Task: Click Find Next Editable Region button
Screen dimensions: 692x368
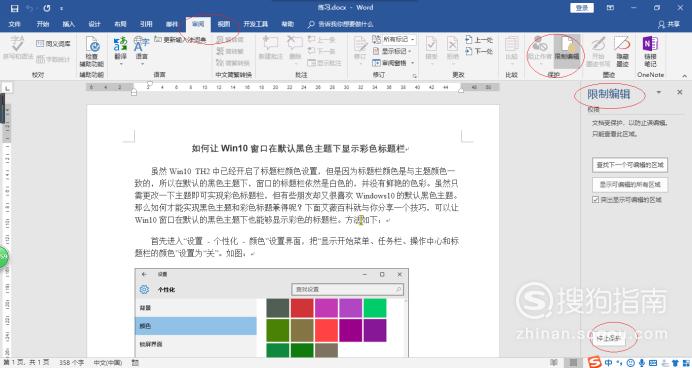Action: [630, 165]
